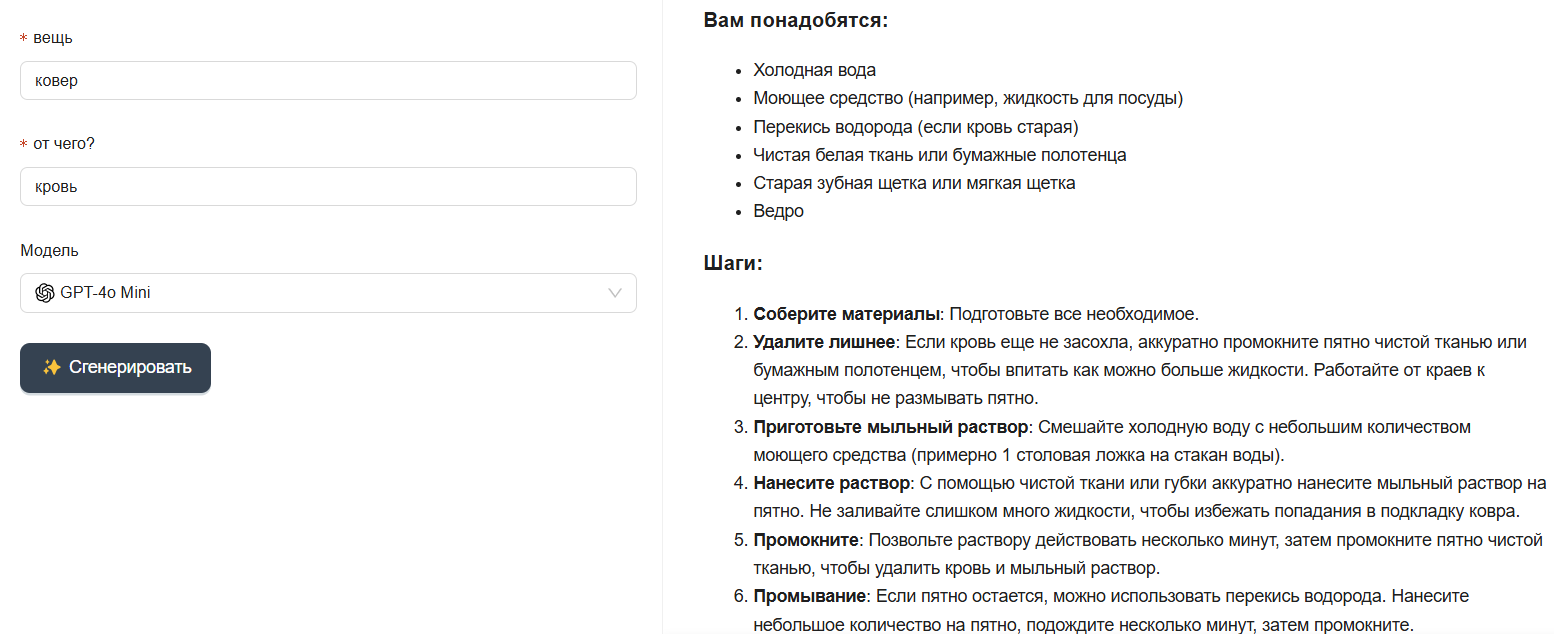
Task: Open the model selector showing GPT-4o Mini
Action: pos(328,292)
